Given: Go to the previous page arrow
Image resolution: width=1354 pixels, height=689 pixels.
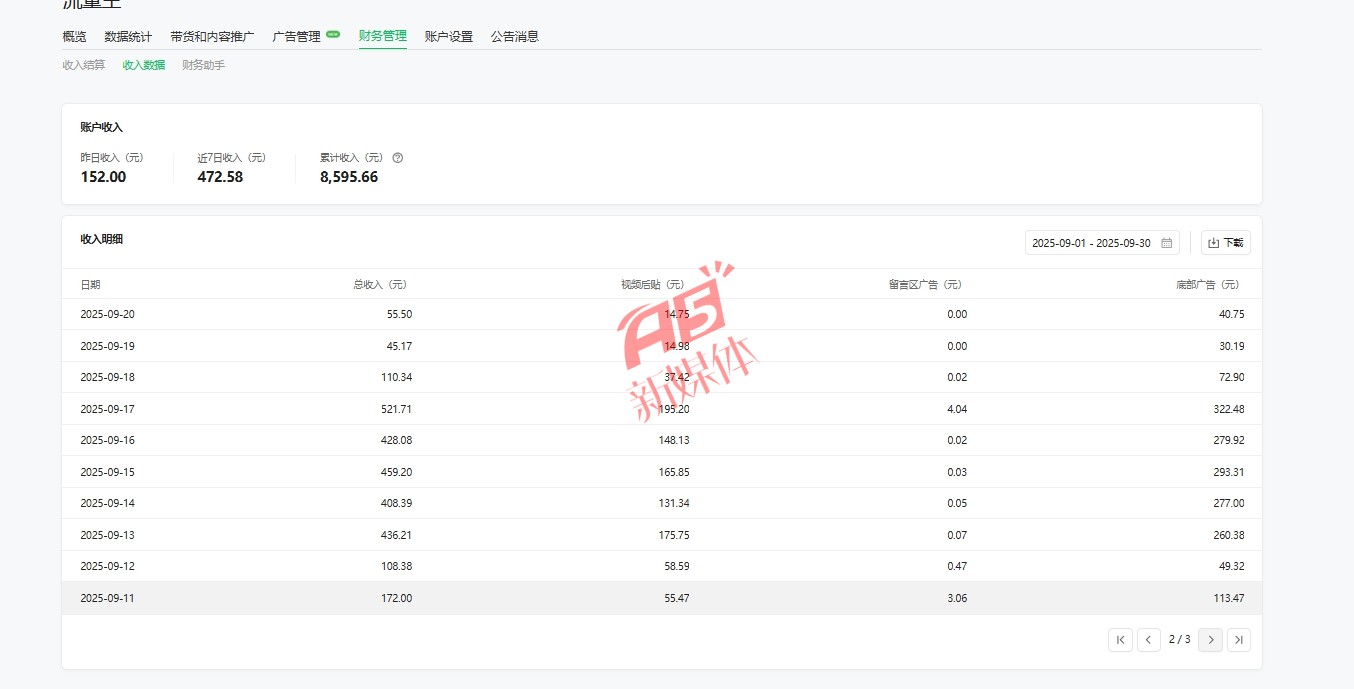Looking at the screenshot, I should coord(1149,640).
